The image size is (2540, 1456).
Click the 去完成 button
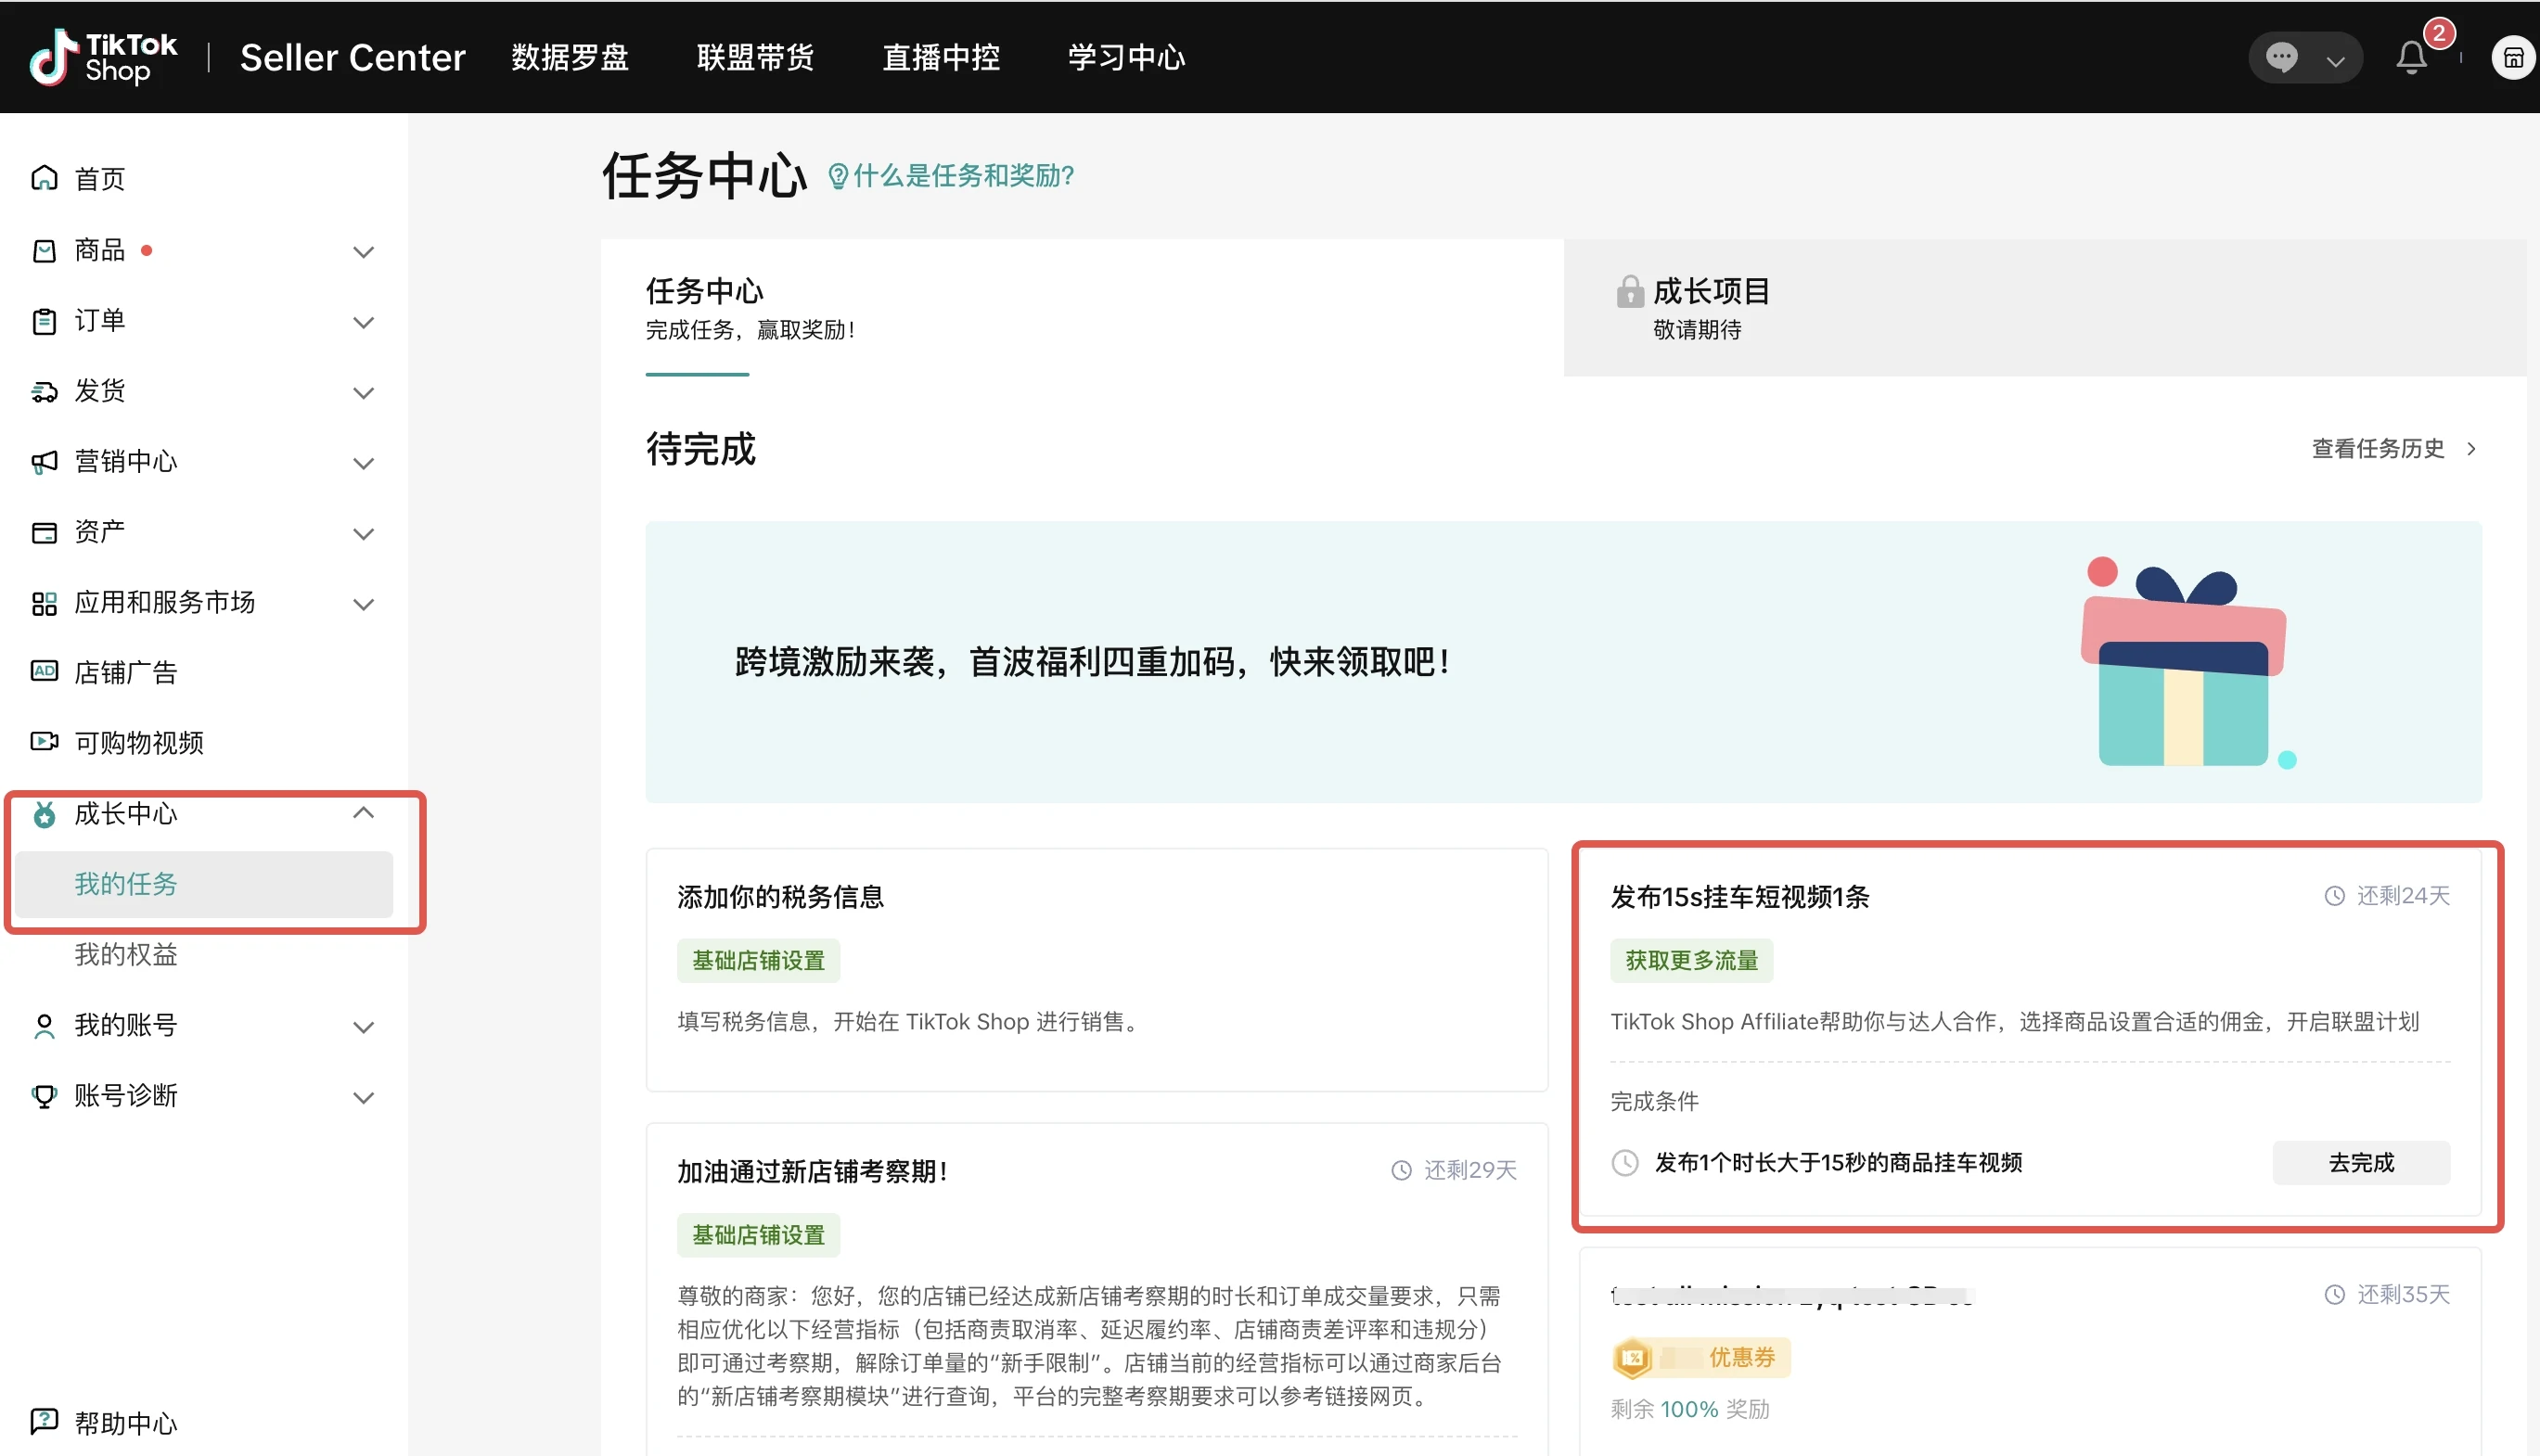[2360, 1162]
